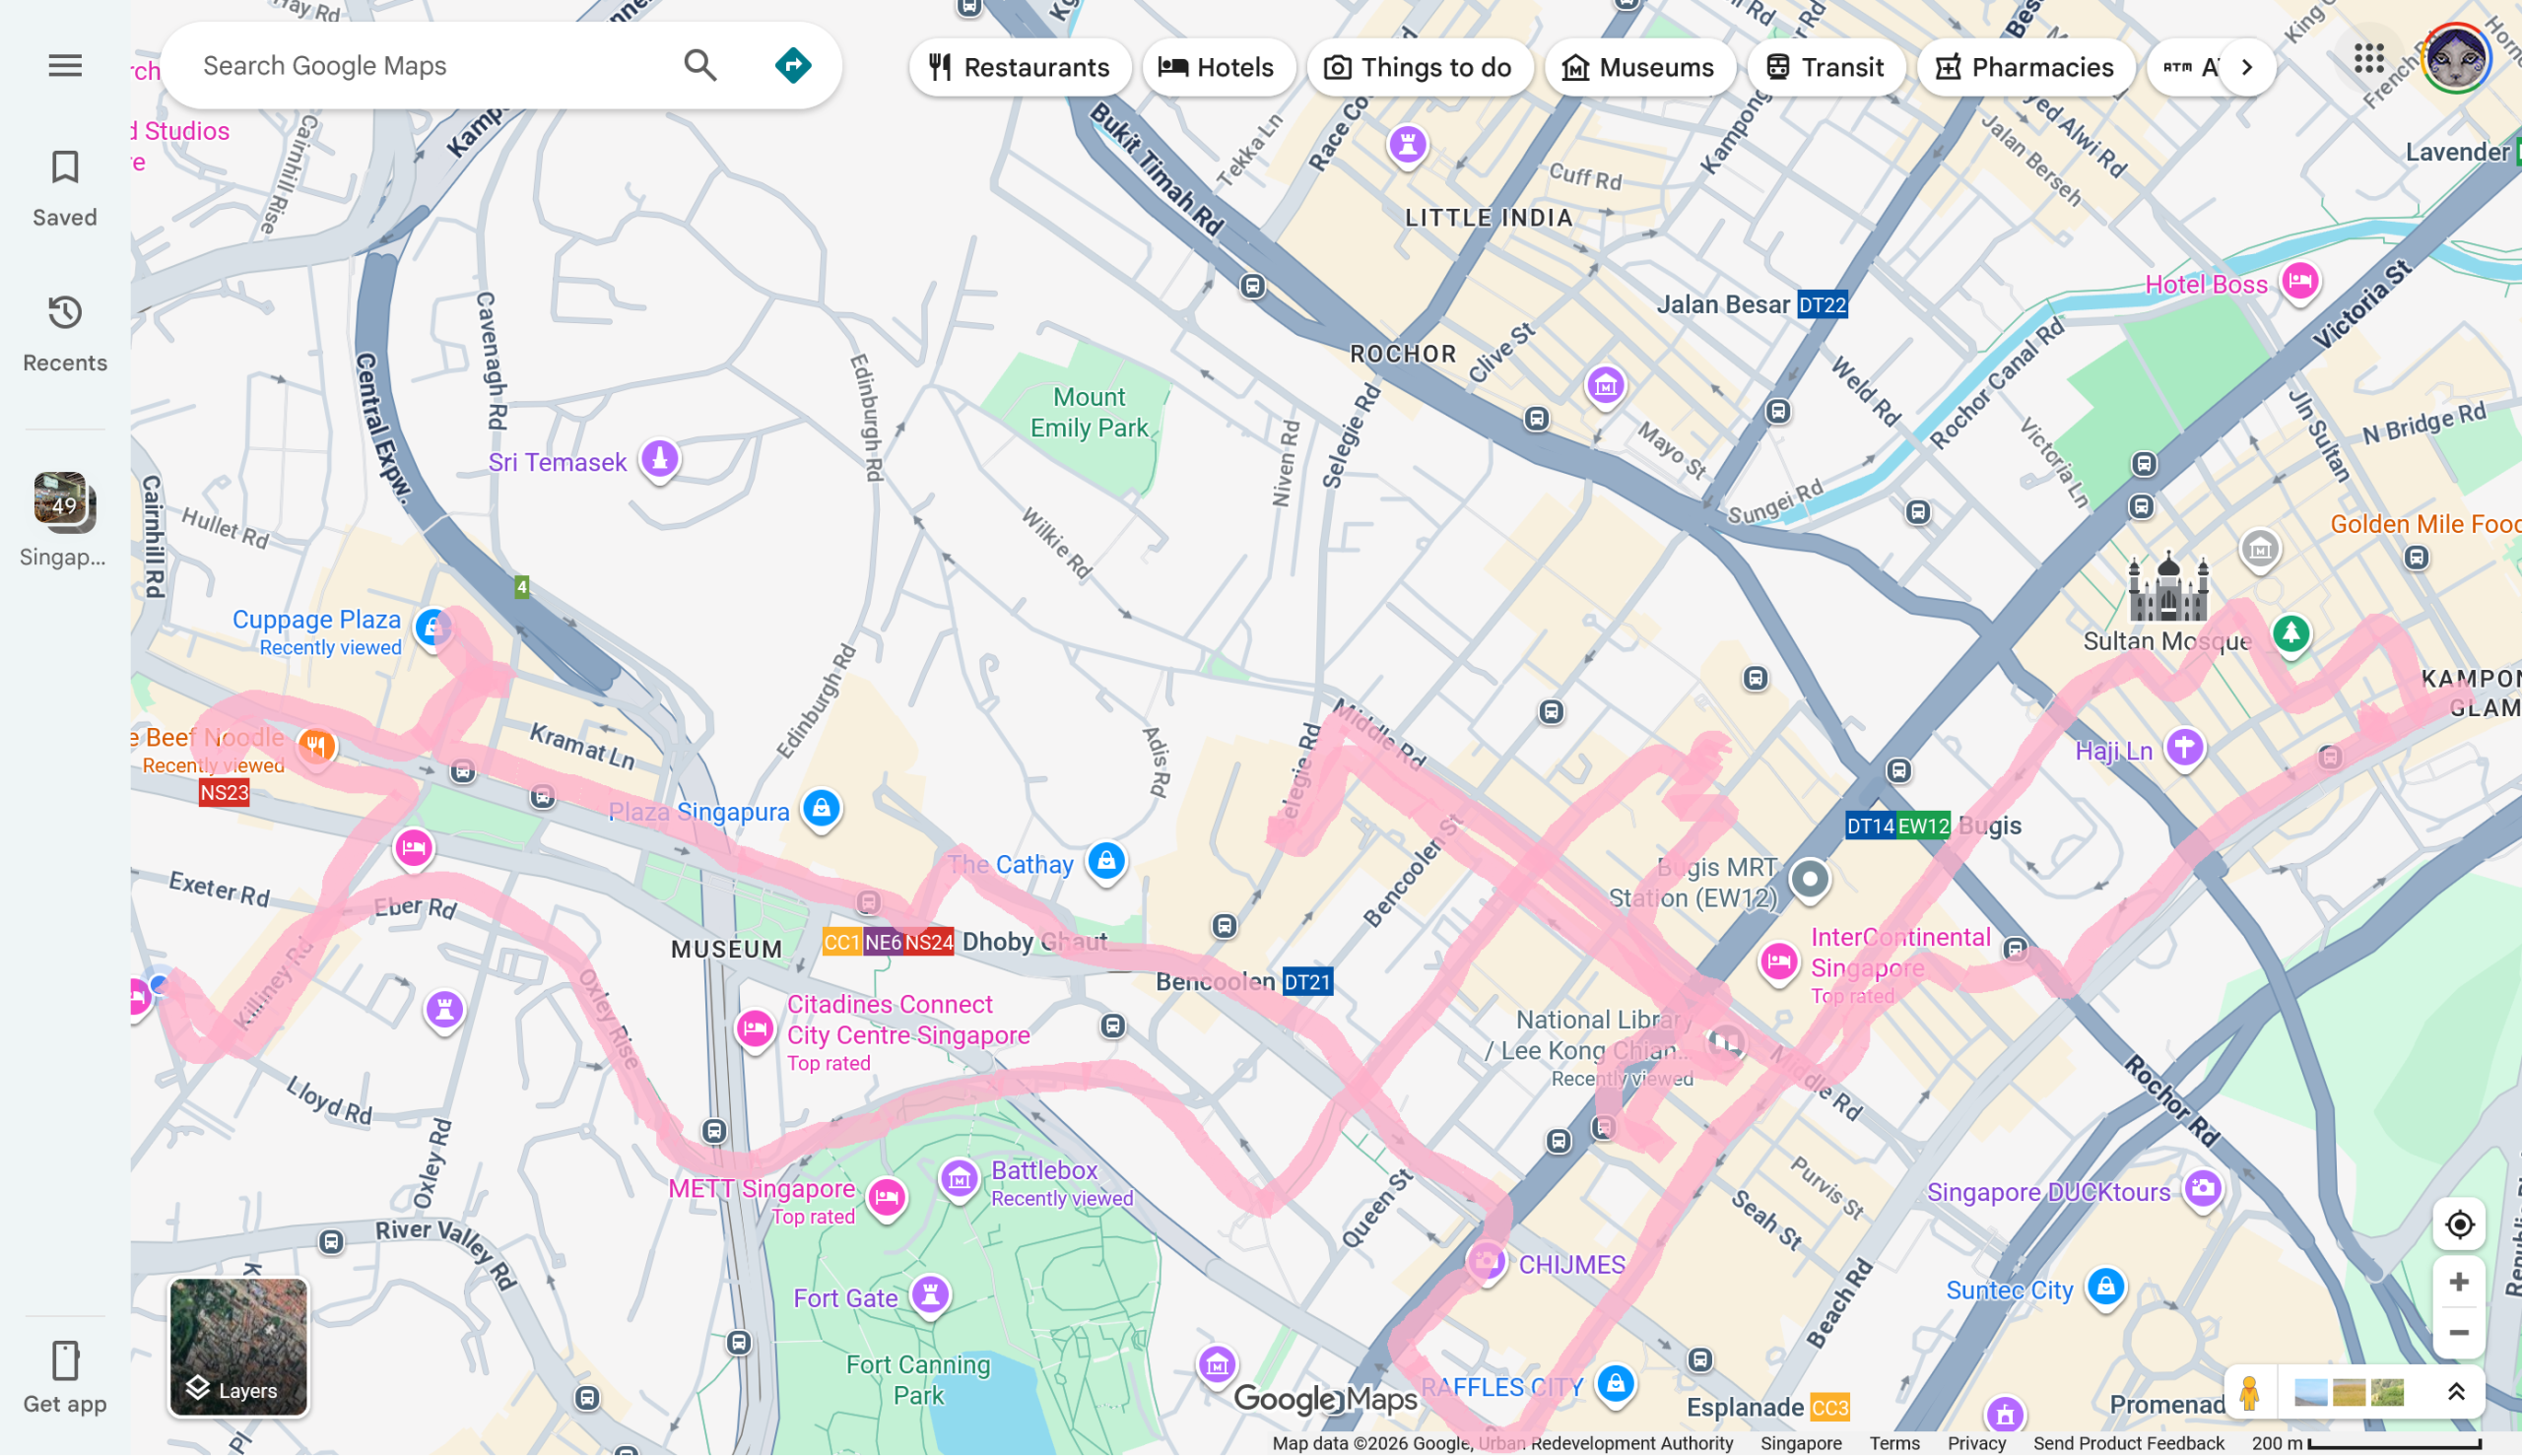Click Send Product Feedback link
2522x1456 pixels.
point(2128,1443)
